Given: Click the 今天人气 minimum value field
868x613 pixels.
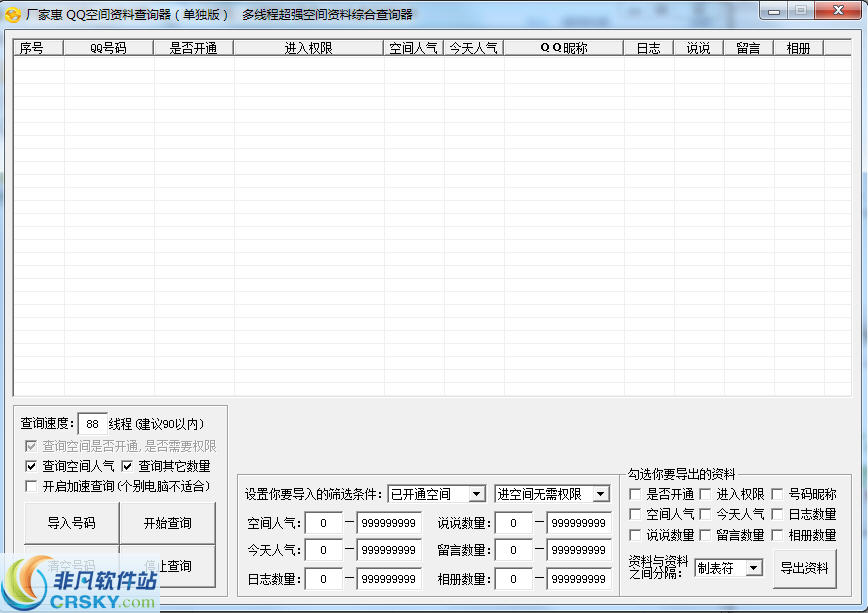Looking at the screenshot, I should pos(324,550).
